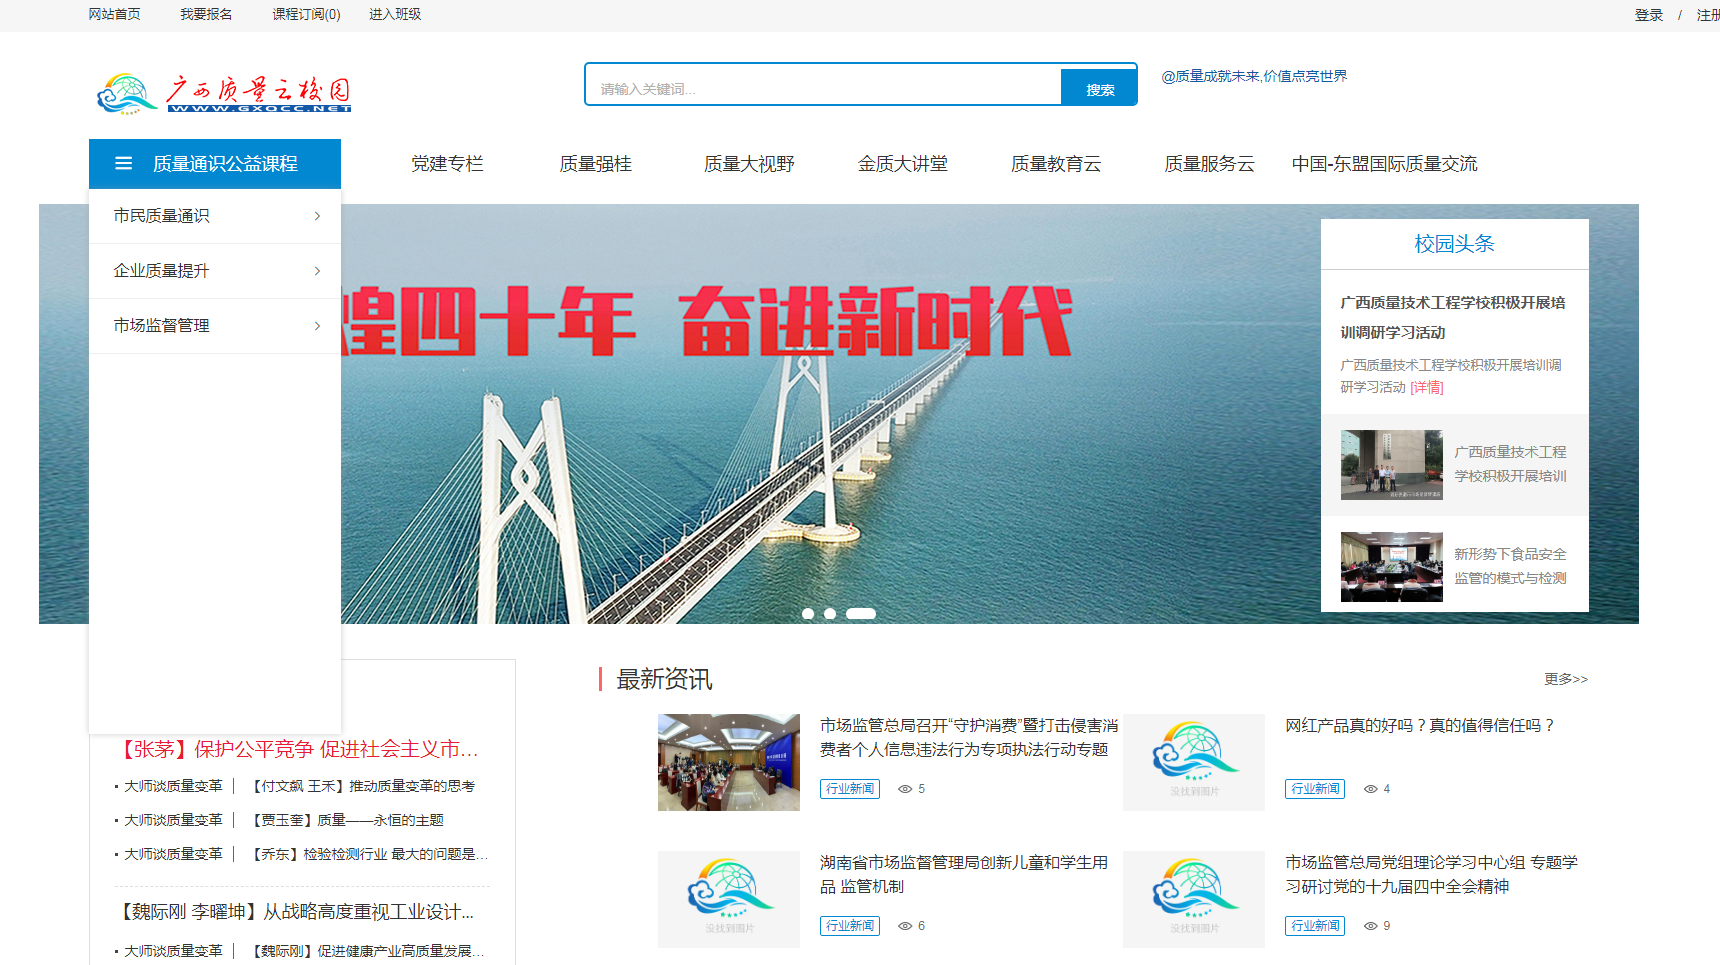Open the 金质大讲堂 nav item
Screen dimensions: 1720x965
(903, 164)
